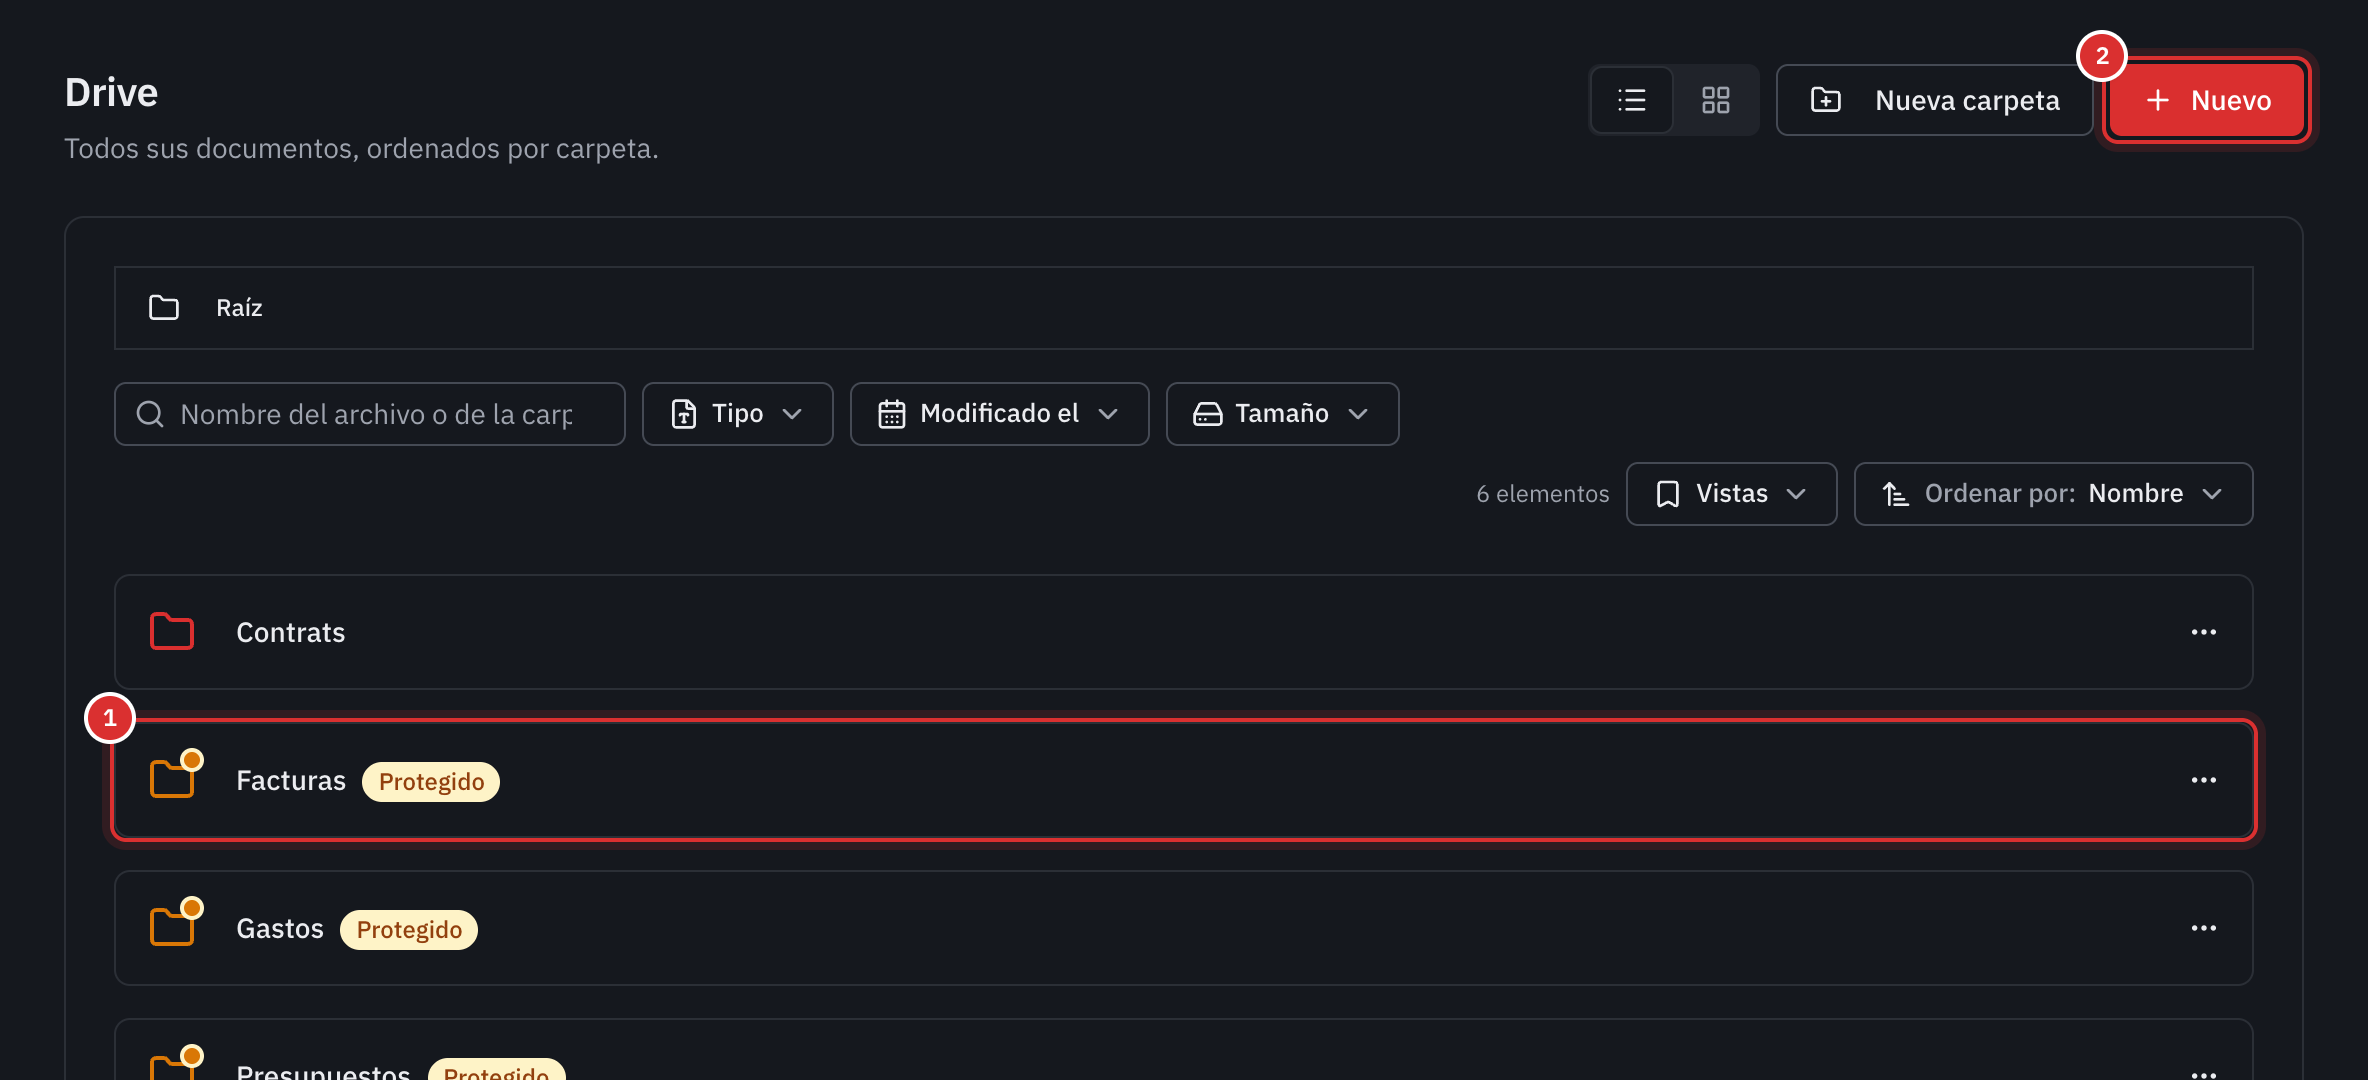Open the Vistas dropdown
The width and height of the screenshot is (2368, 1080).
tap(1732, 494)
